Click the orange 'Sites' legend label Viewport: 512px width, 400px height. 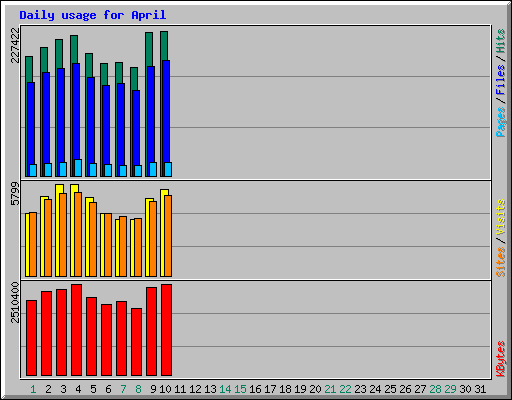pyautogui.click(x=501, y=262)
